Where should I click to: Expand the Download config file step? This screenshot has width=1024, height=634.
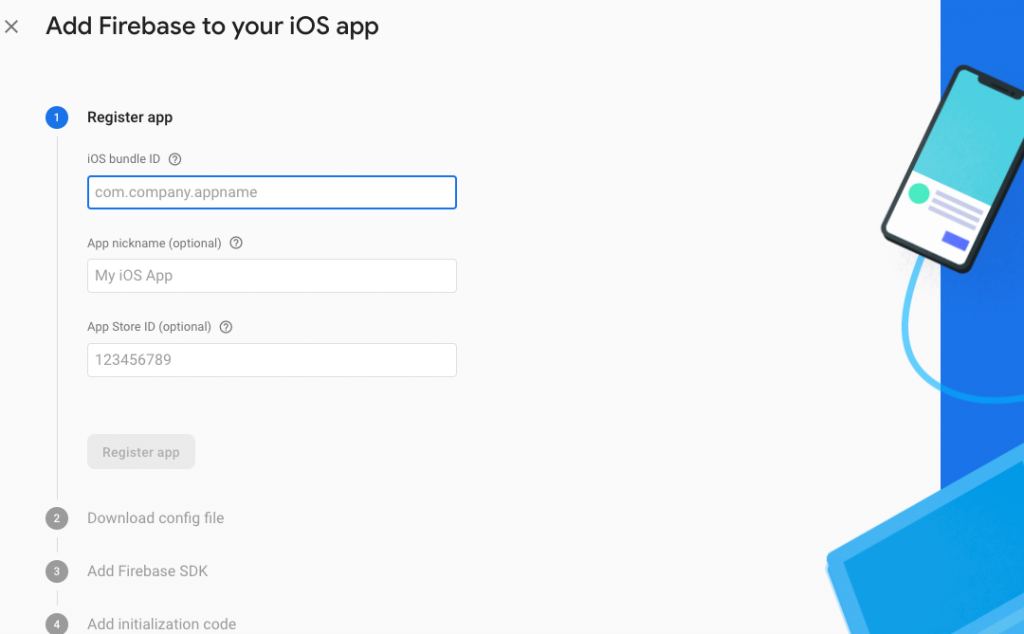tap(155, 518)
